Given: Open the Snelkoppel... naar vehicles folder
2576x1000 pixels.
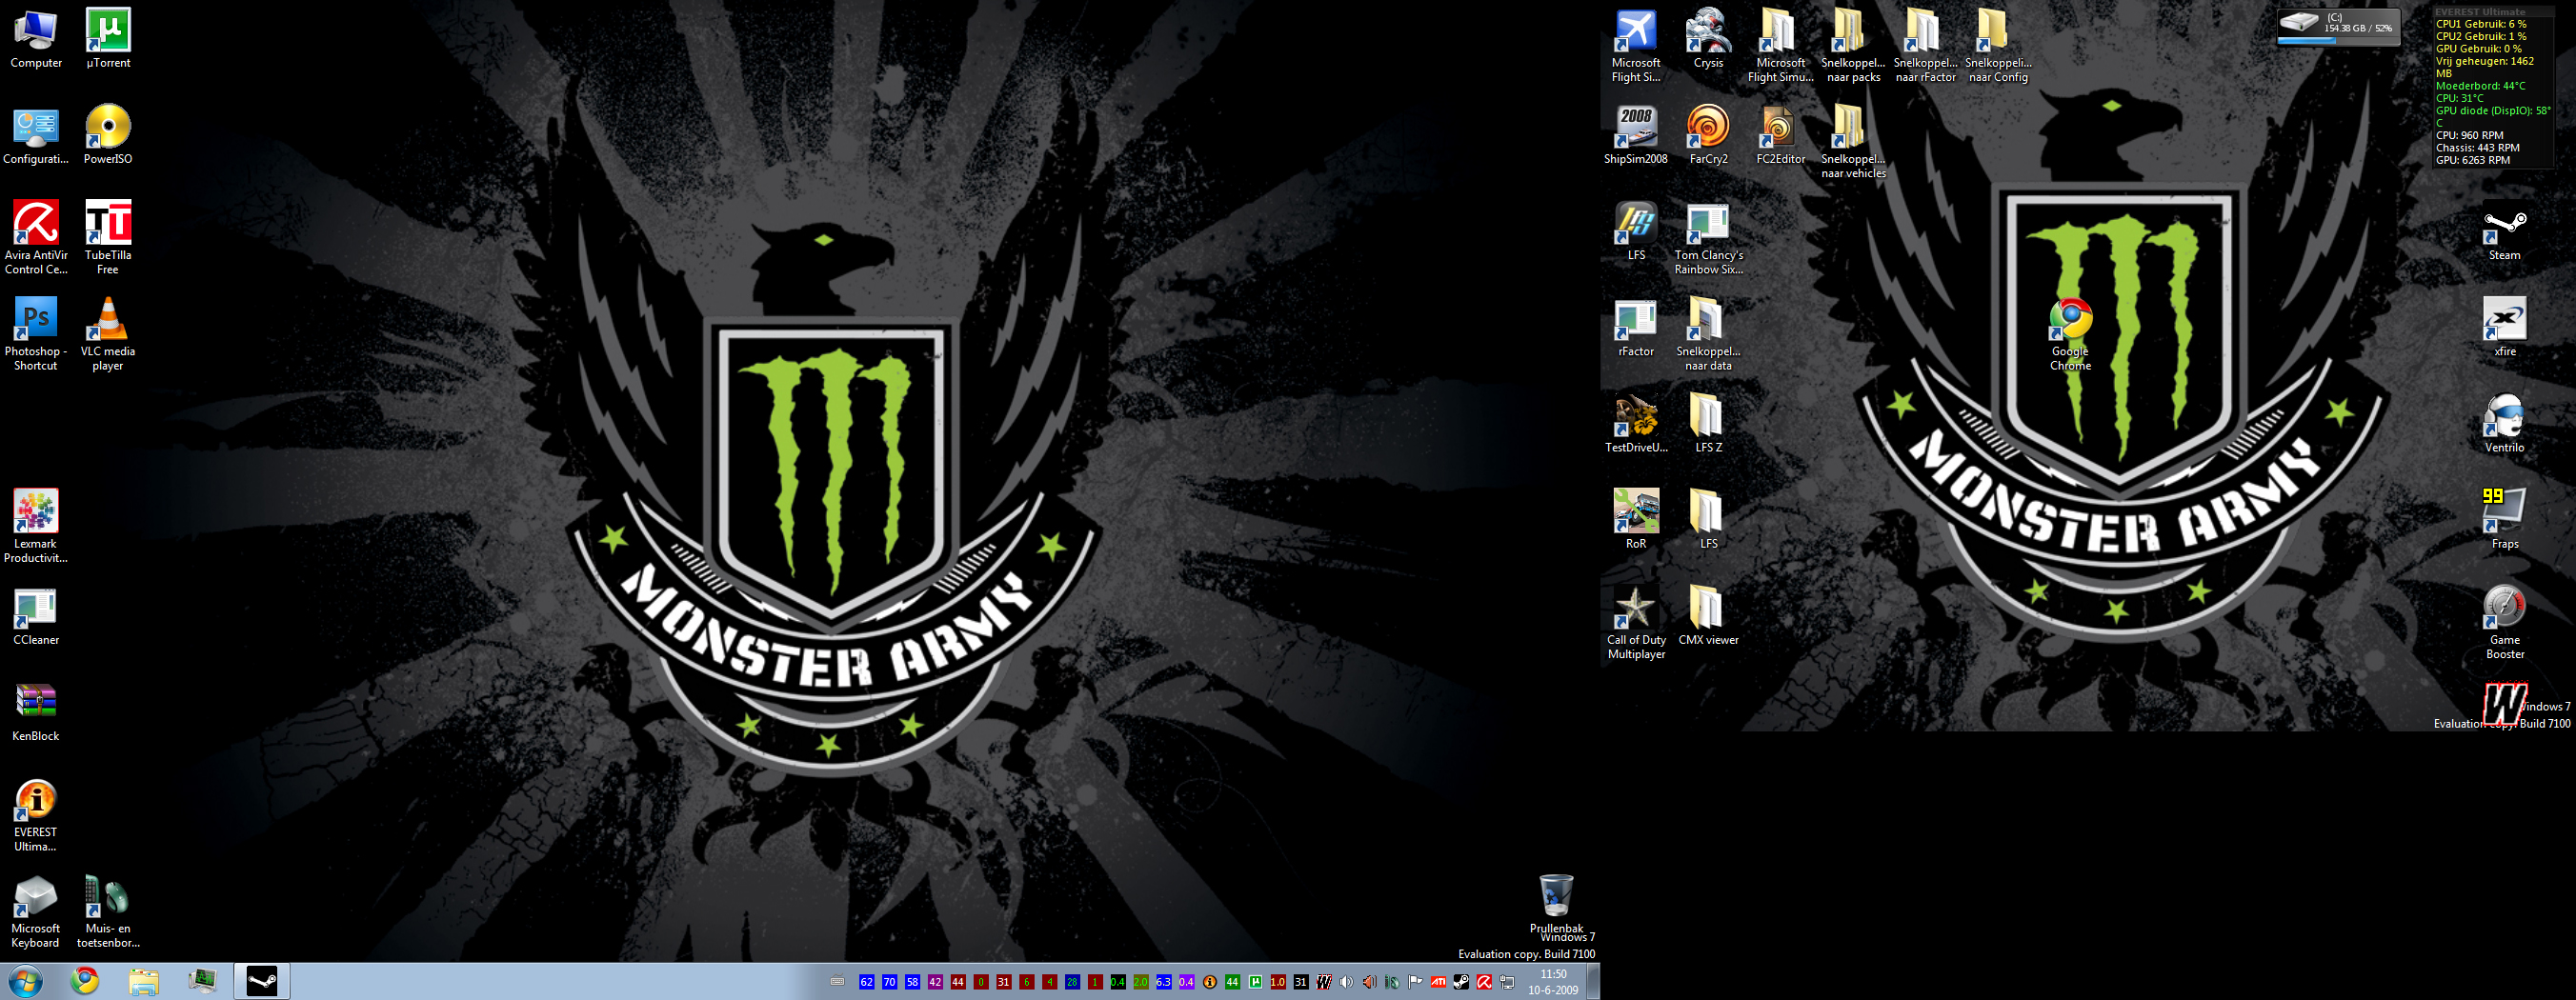Looking at the screenshot, I should [1853, 142].
